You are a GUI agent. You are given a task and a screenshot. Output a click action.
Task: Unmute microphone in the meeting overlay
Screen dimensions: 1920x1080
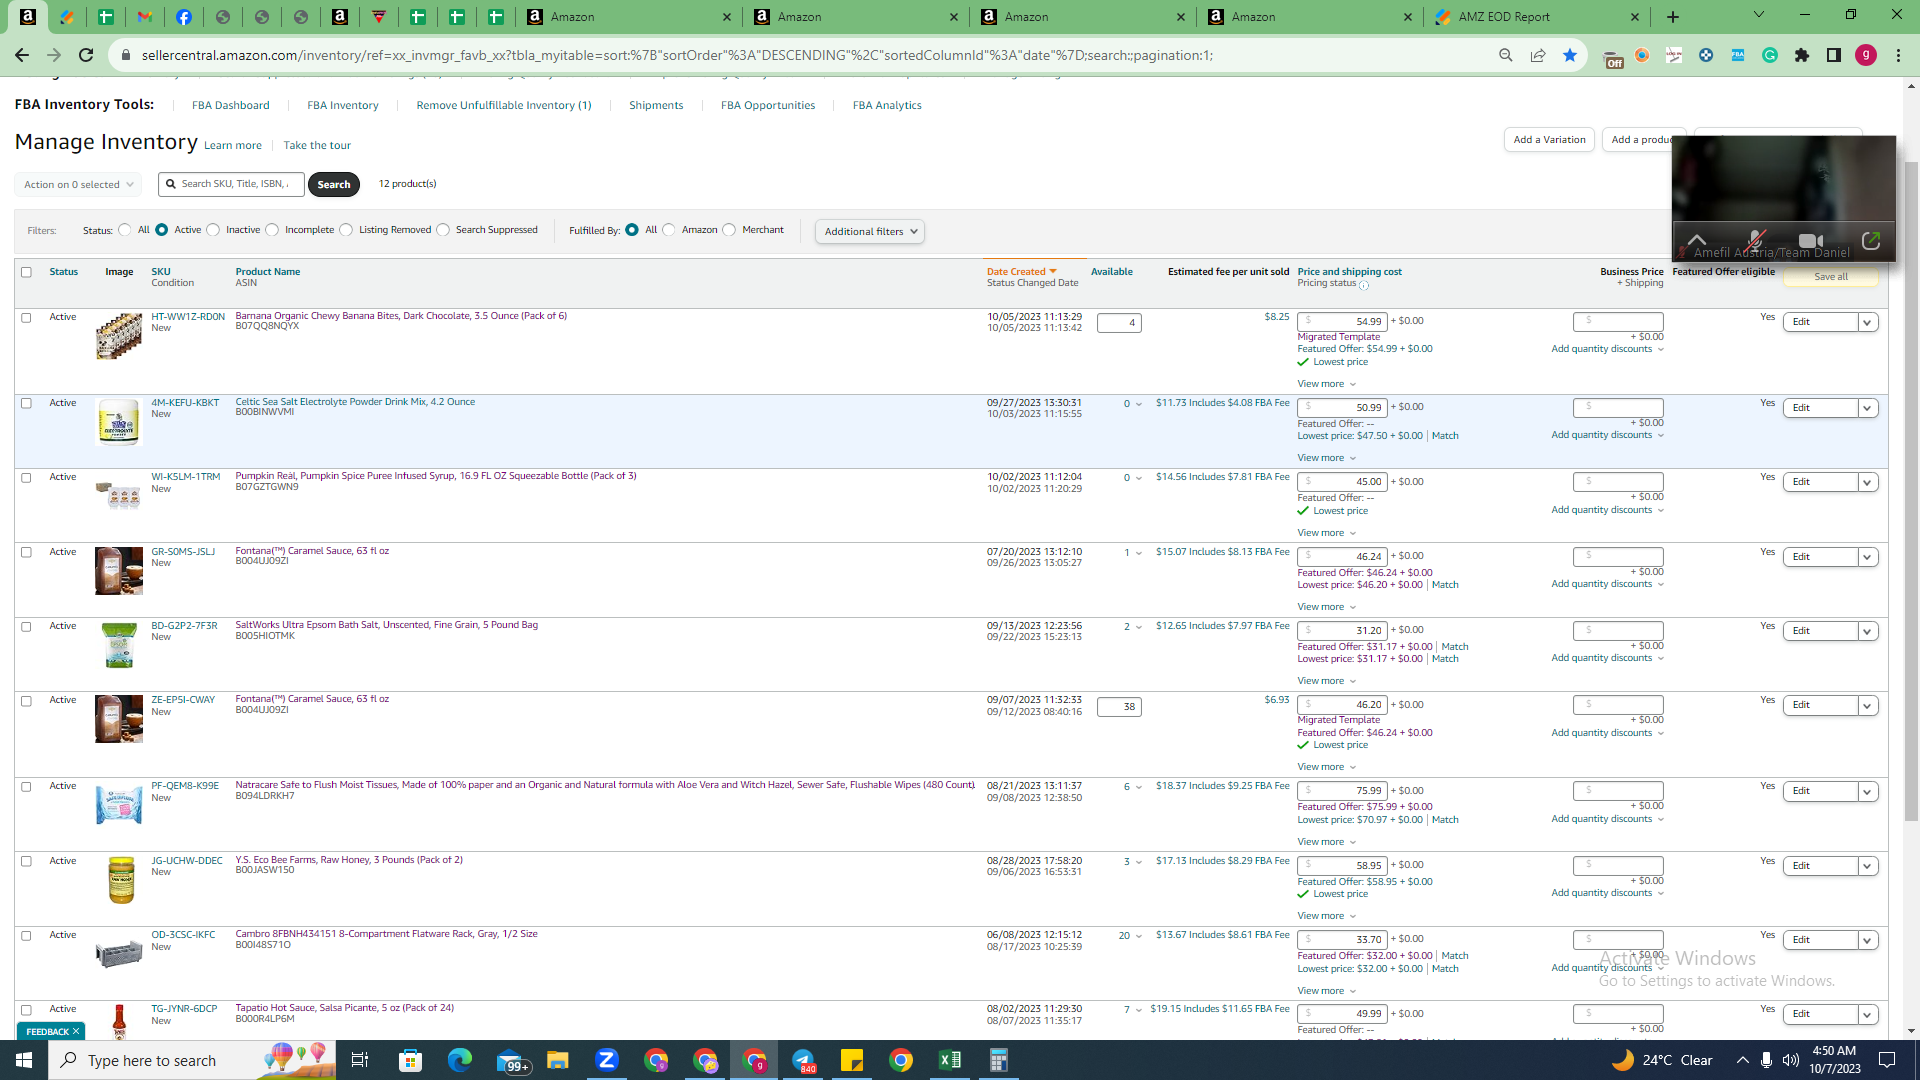tap(1755, 241)
